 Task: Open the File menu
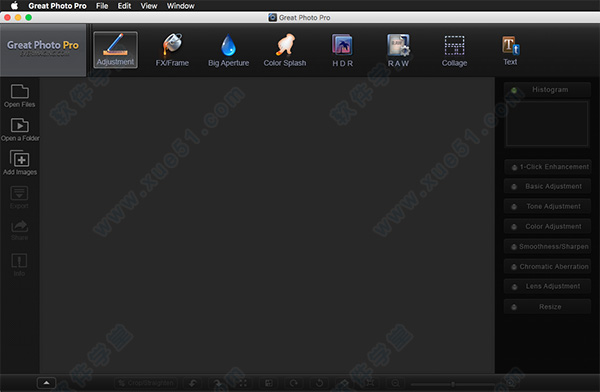coord(102,6)
